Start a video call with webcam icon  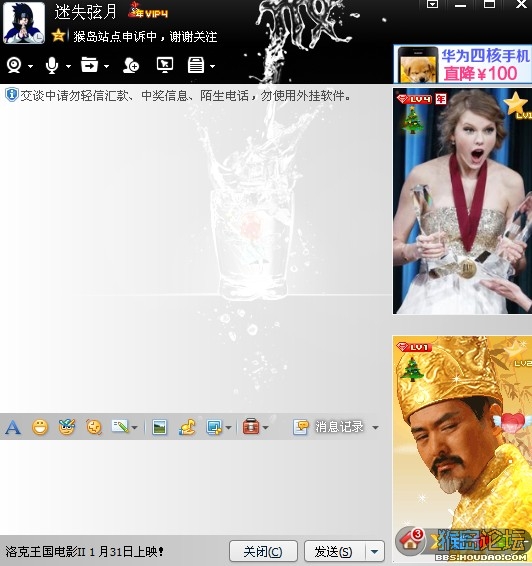14,66
